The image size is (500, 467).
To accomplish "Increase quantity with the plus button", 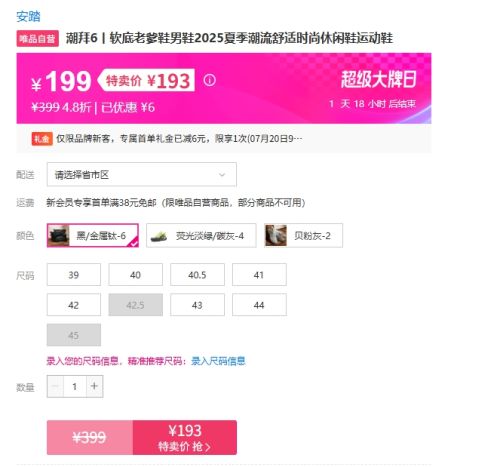I will tap(94, 386).
